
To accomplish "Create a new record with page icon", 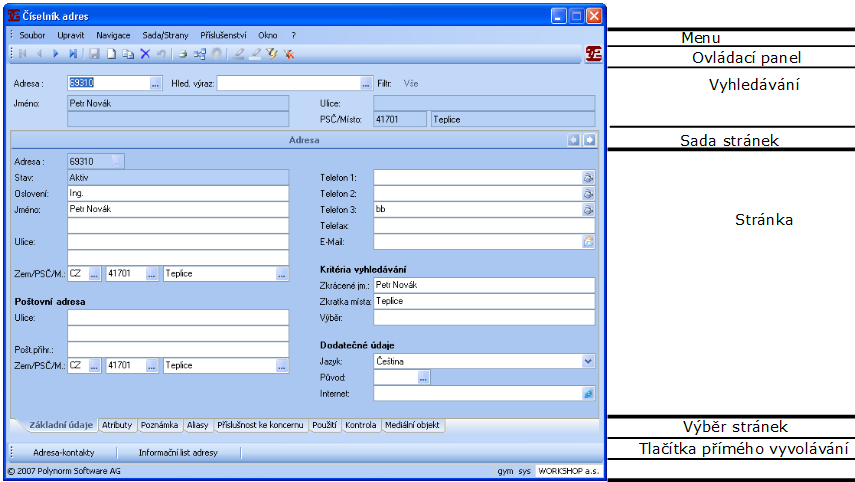I will click(111, 54).
